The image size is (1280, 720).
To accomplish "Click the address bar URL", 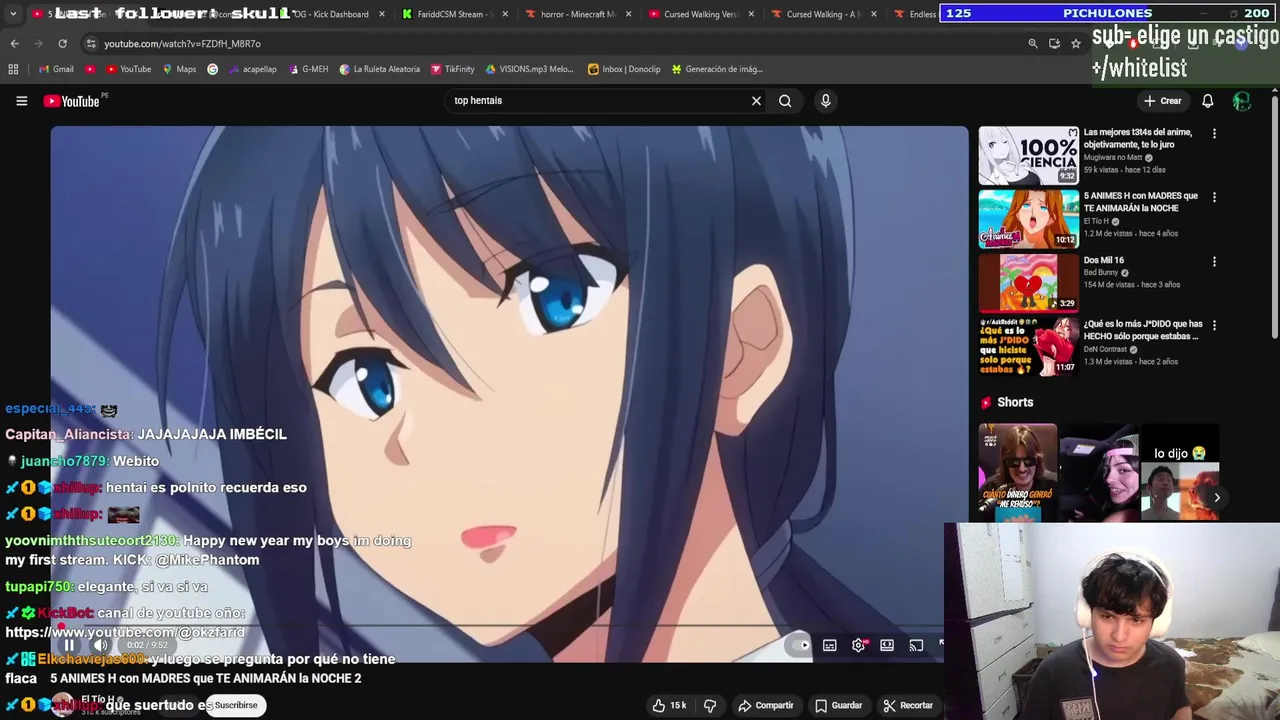I will pos(182,44).
